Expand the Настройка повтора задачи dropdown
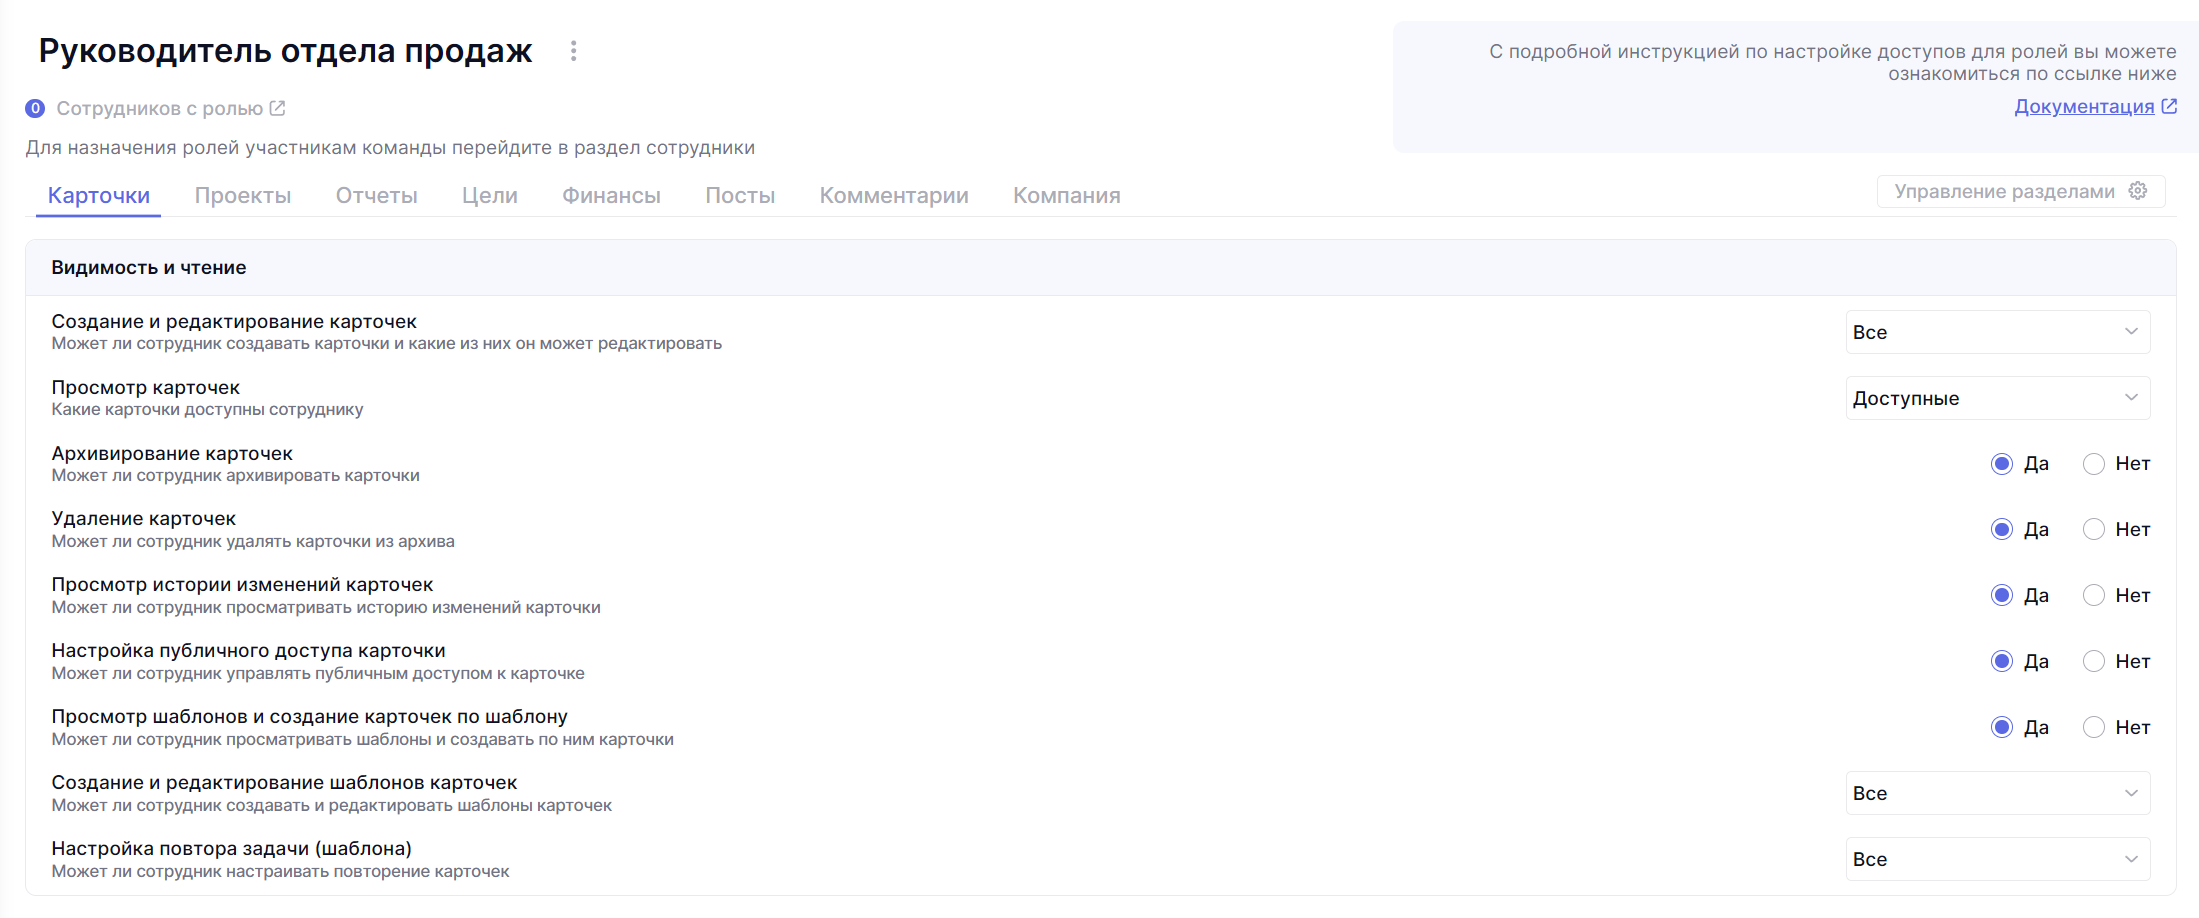 [1997, 859]
